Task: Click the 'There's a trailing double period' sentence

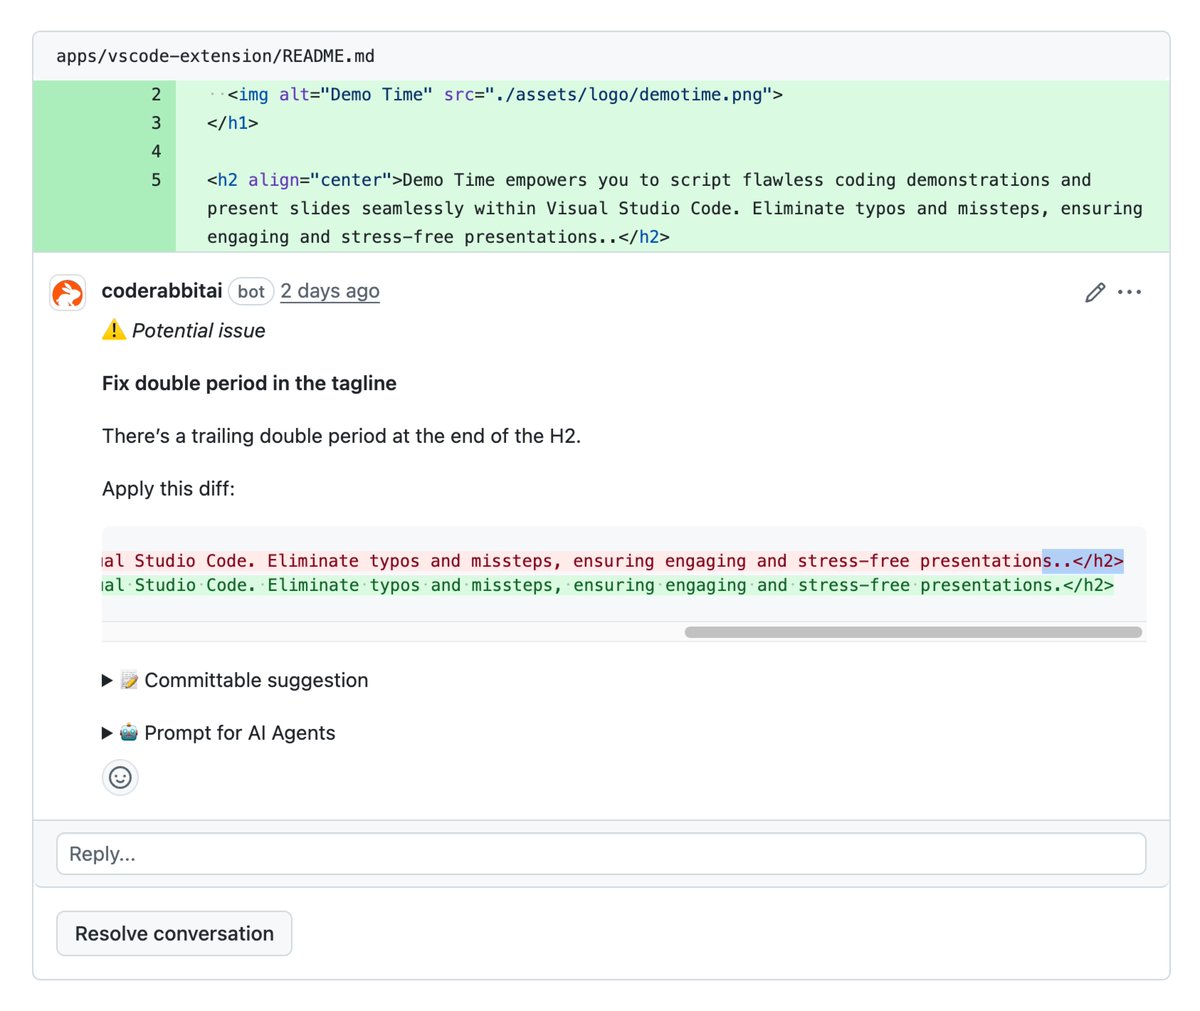Action: click(341, 436)
